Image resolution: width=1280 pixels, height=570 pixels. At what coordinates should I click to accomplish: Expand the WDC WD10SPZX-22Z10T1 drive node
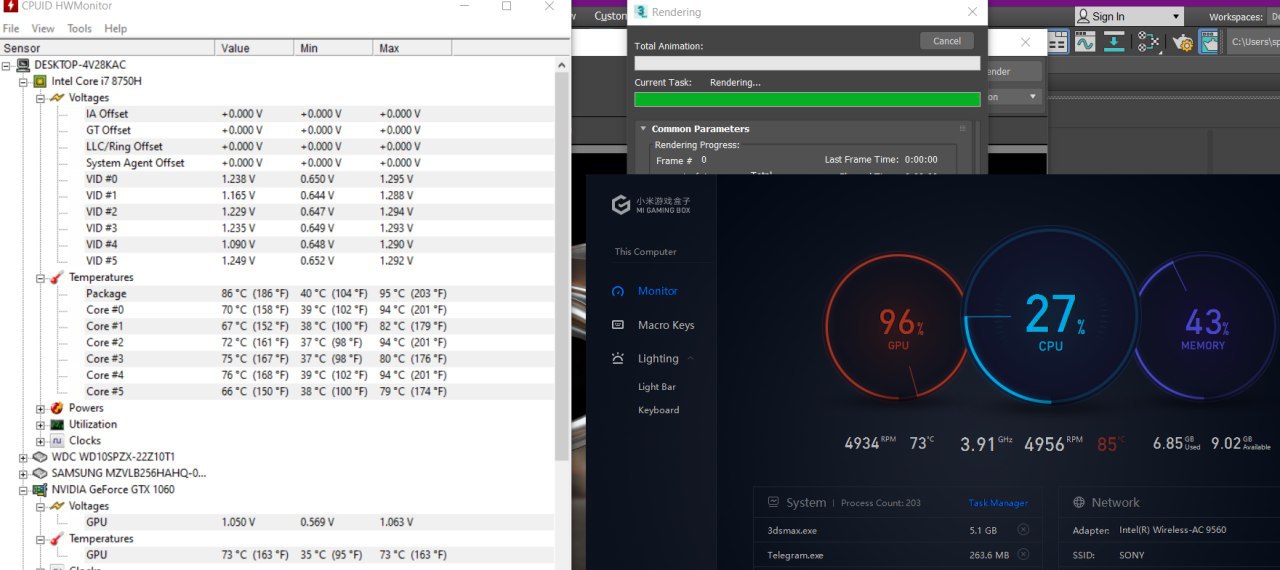24,457
